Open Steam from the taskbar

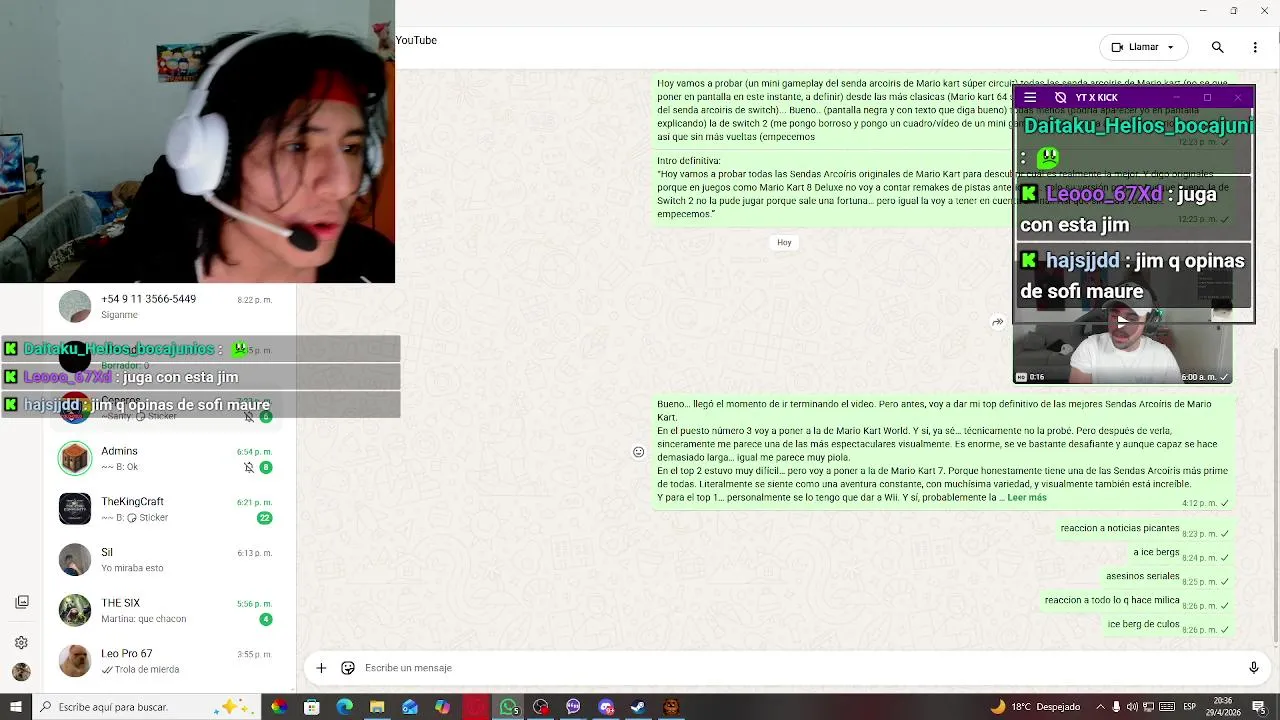pos(638,707)
